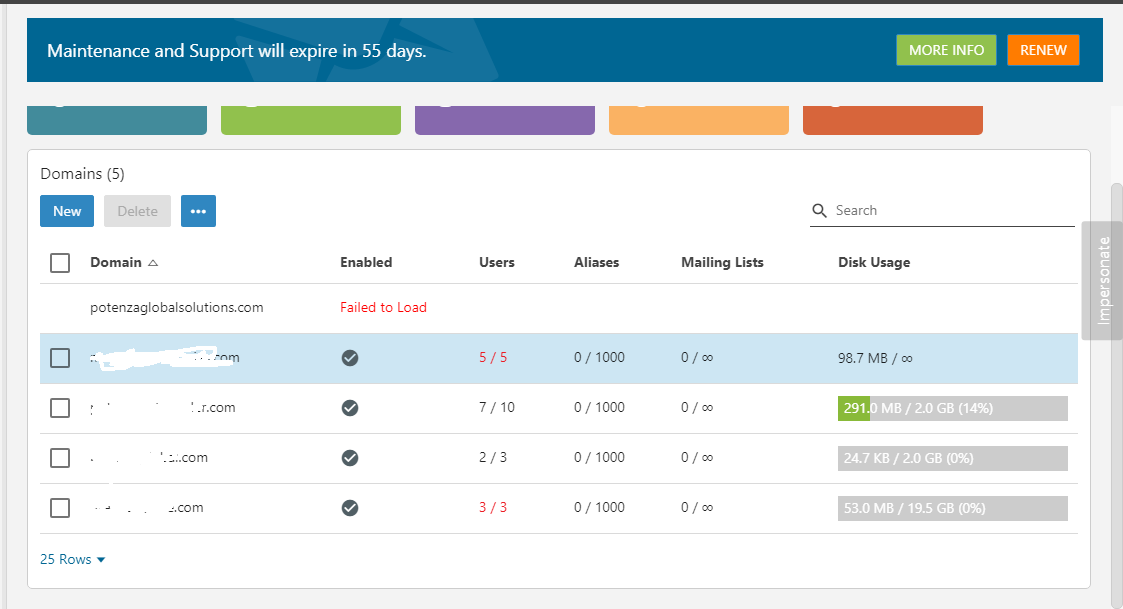Toggle the select-all domains checkbox
The width and height of the screenshot is (1123, 609).
pyautogui.click(x=60, y=263)
